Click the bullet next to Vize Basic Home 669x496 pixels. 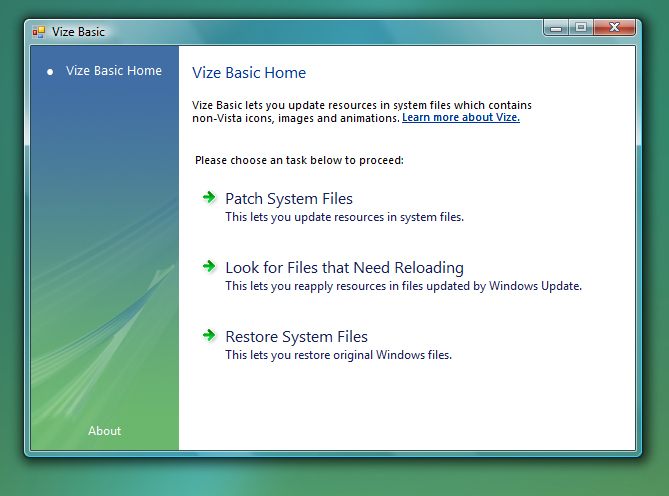point(50,72)
